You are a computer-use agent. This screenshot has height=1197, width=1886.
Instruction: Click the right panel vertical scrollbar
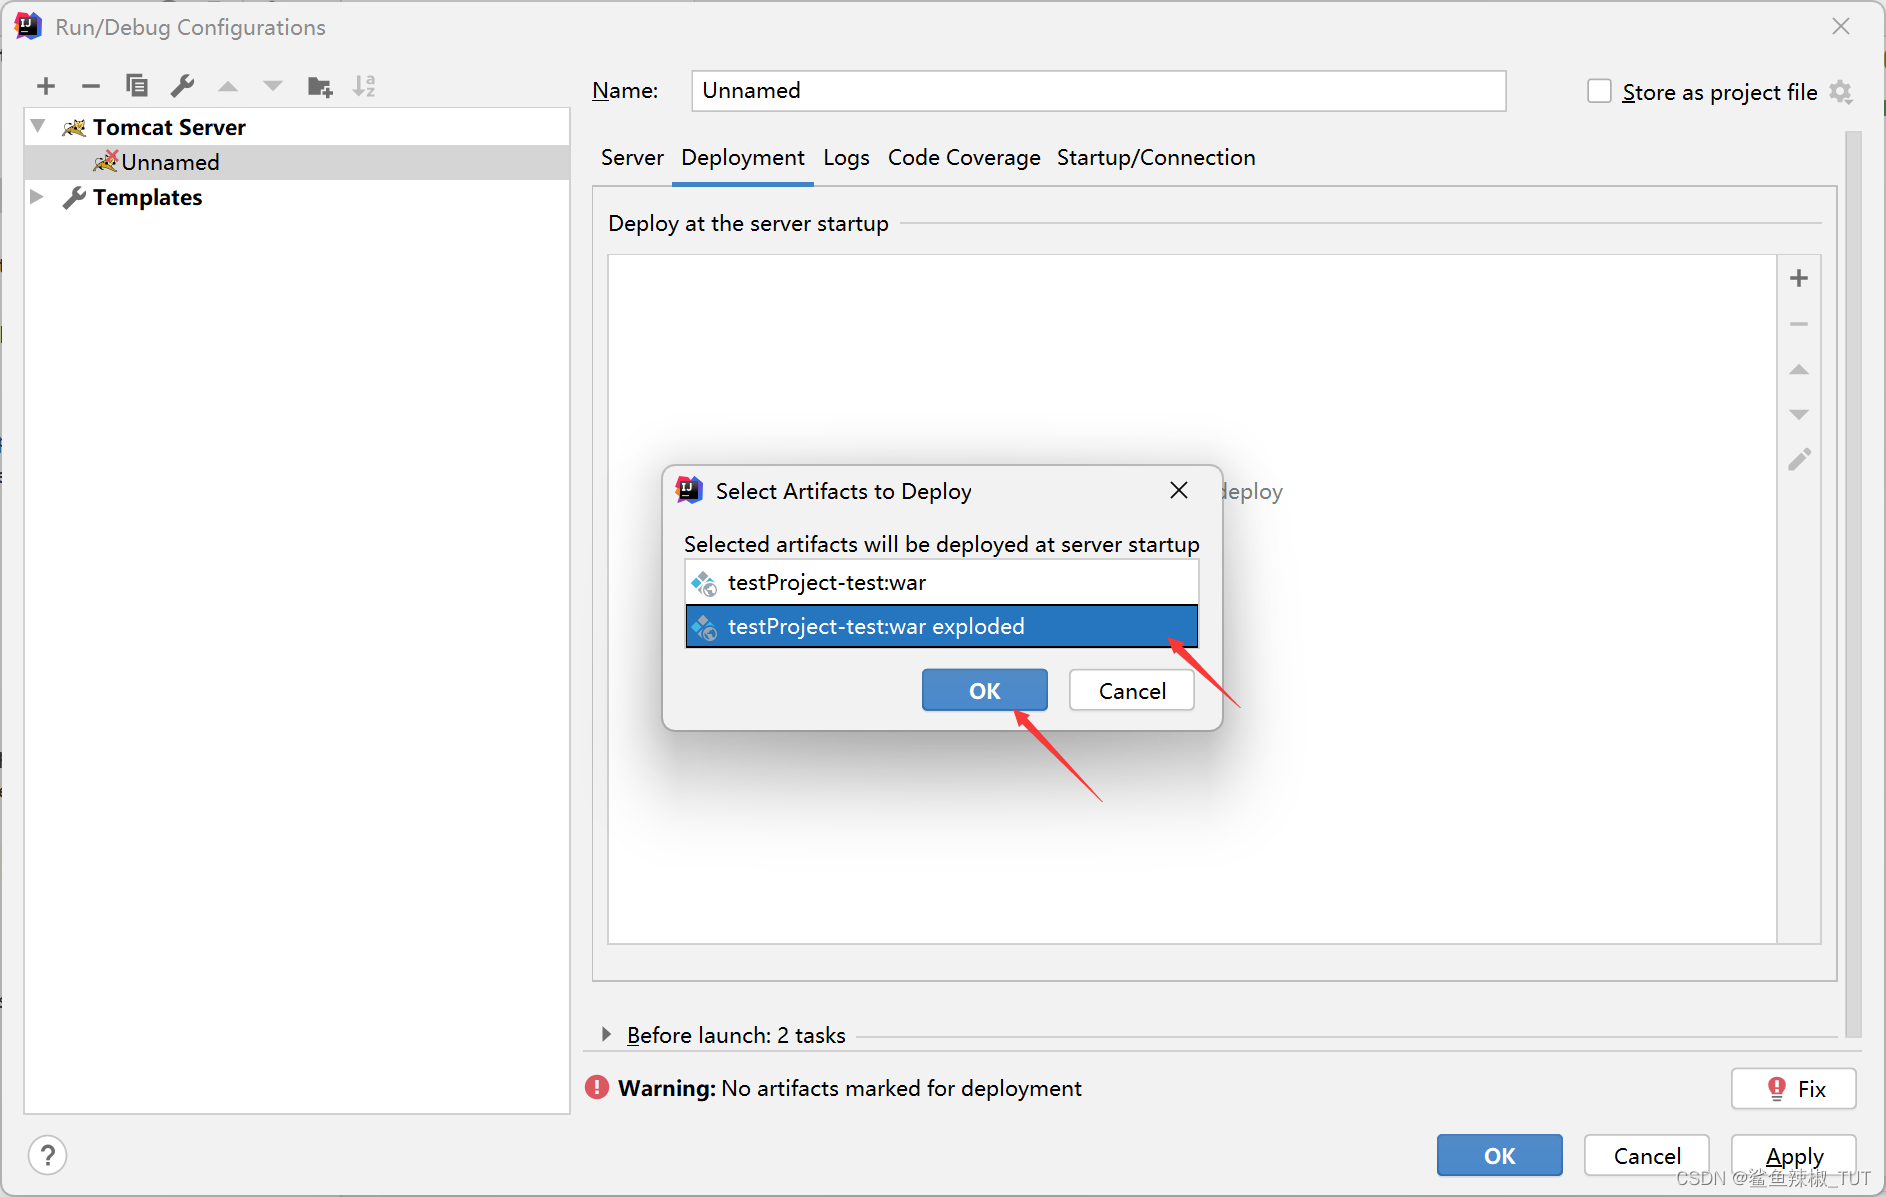pyautogui.click(x=1853, y=583)
